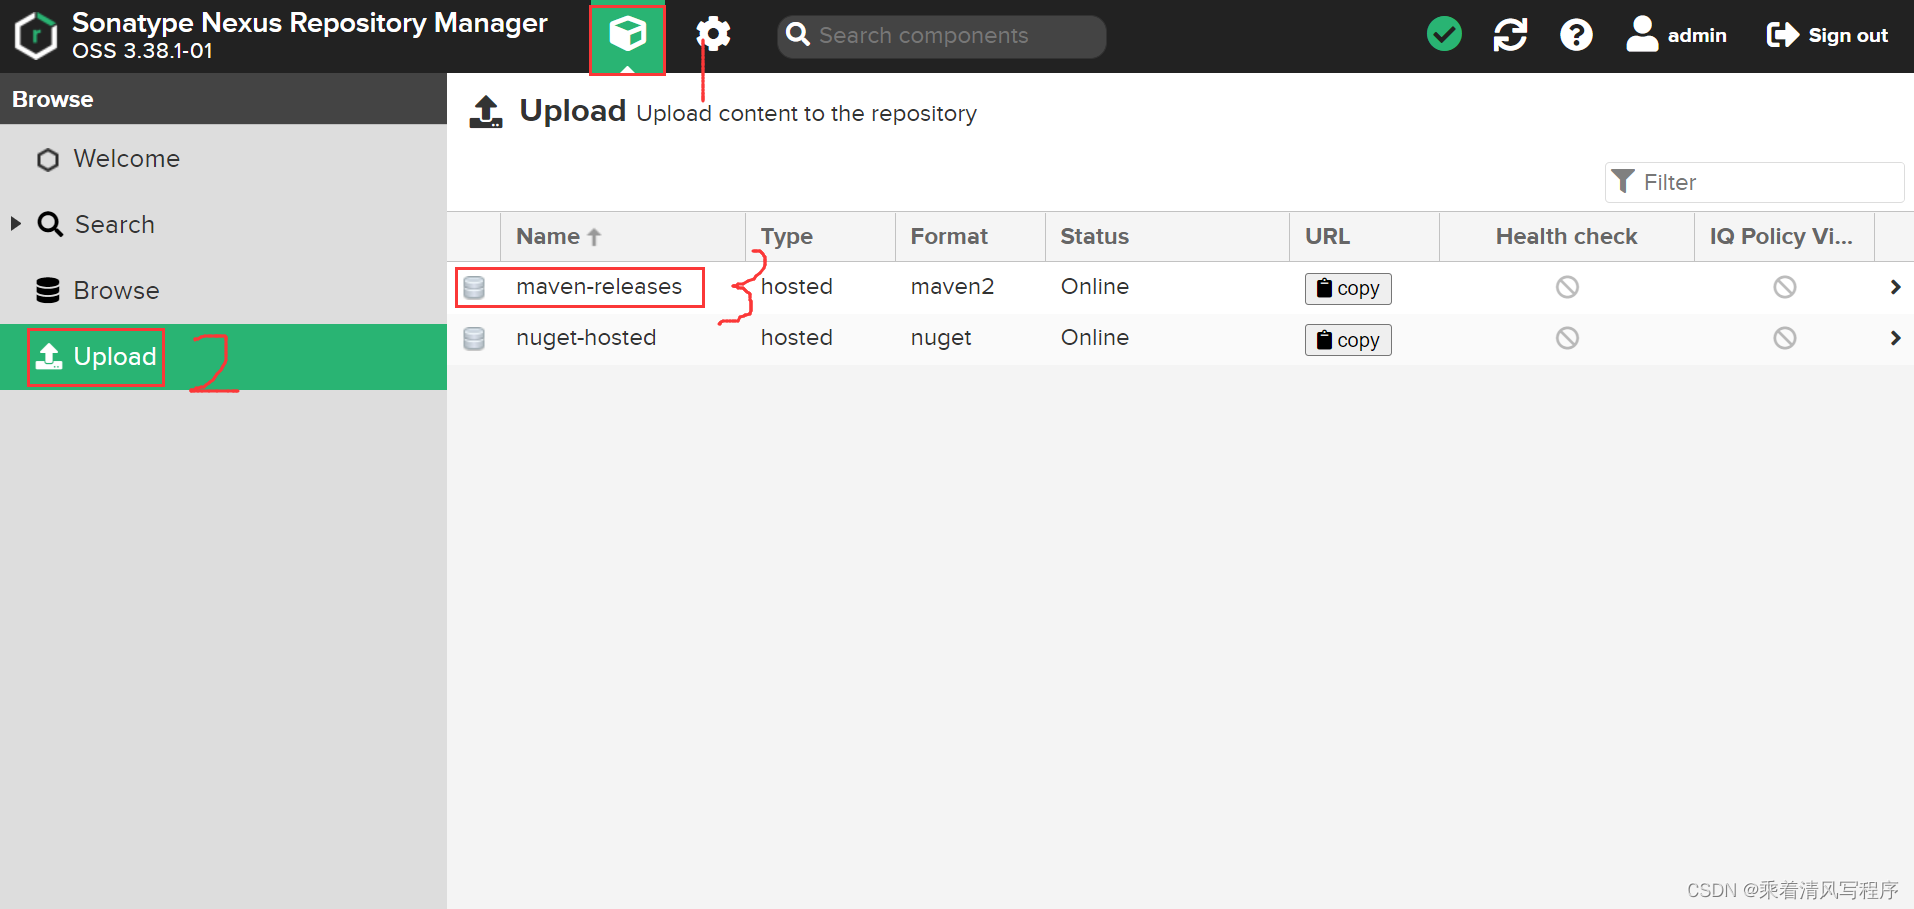Click the Nexus logo icon
Viewport: 1914px width, 909px height.
(36, 36)
